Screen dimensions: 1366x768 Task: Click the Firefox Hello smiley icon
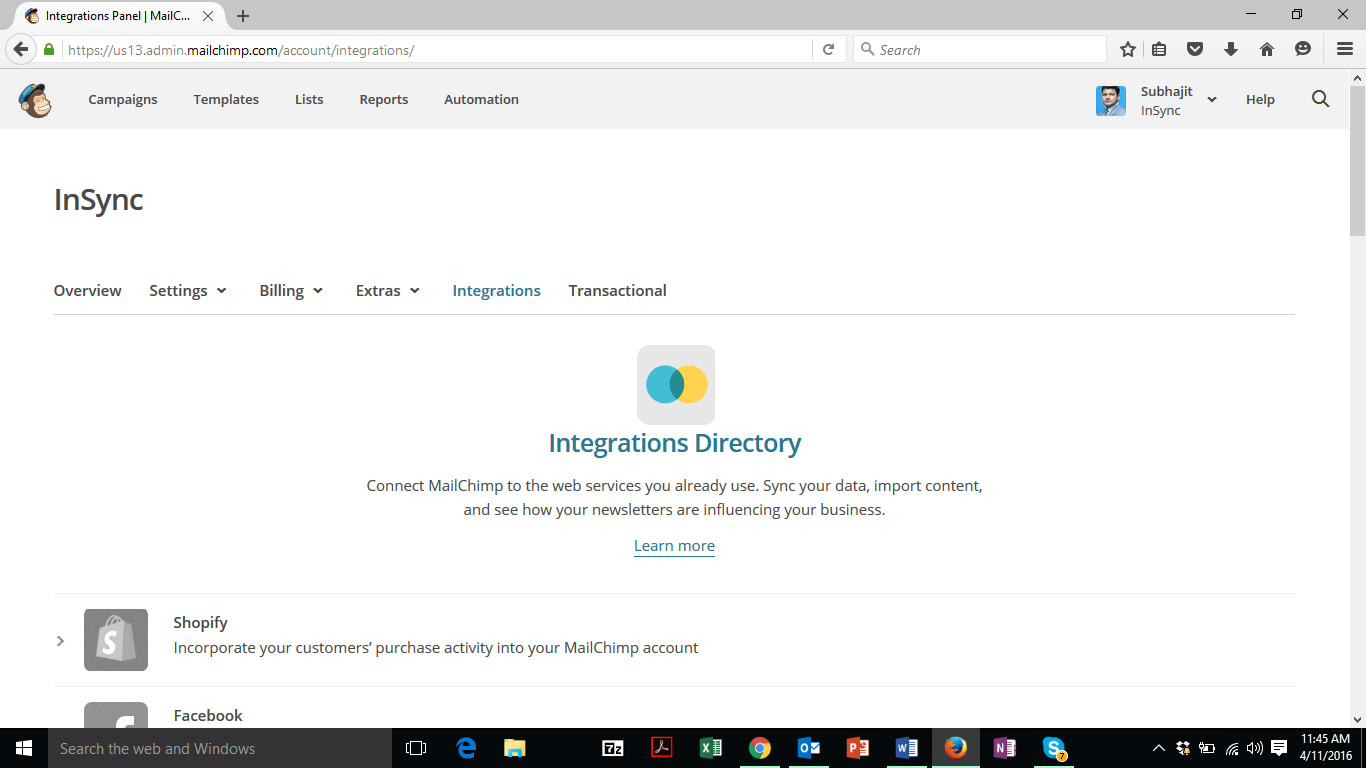1302,49
